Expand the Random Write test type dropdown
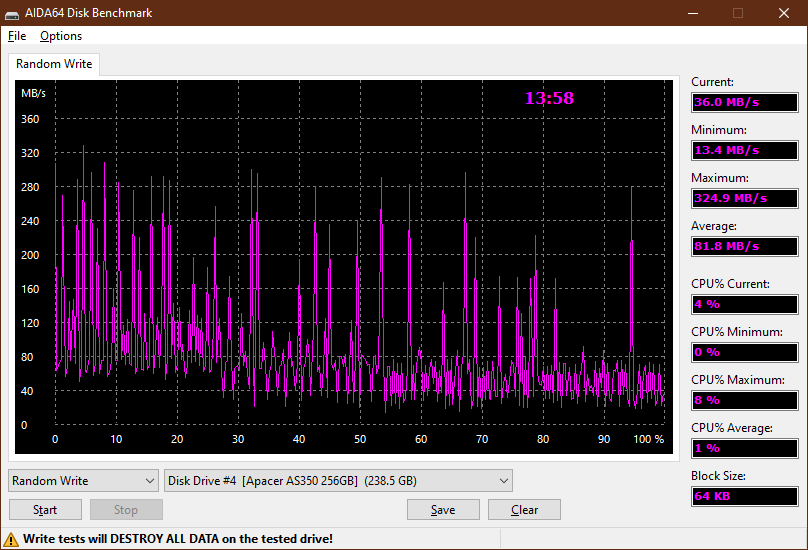This screenshot has height=550, width=808. tap(83, 481)
